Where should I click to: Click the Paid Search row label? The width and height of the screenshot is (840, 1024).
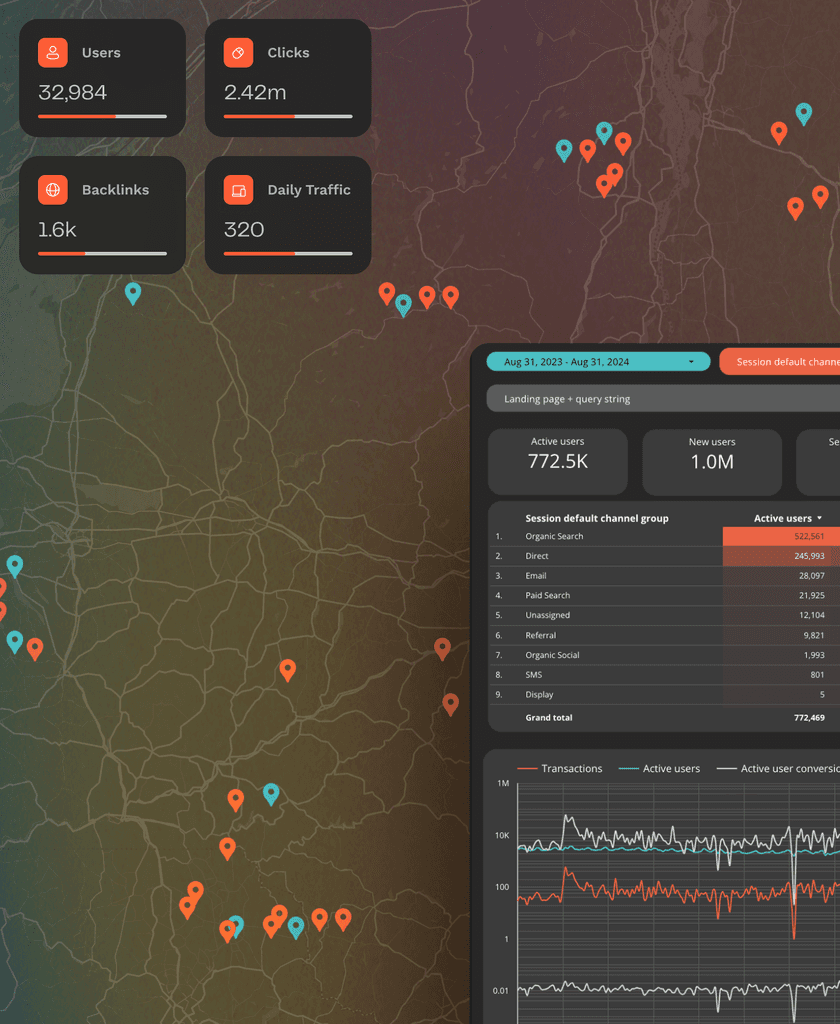(x=547, y=595)
